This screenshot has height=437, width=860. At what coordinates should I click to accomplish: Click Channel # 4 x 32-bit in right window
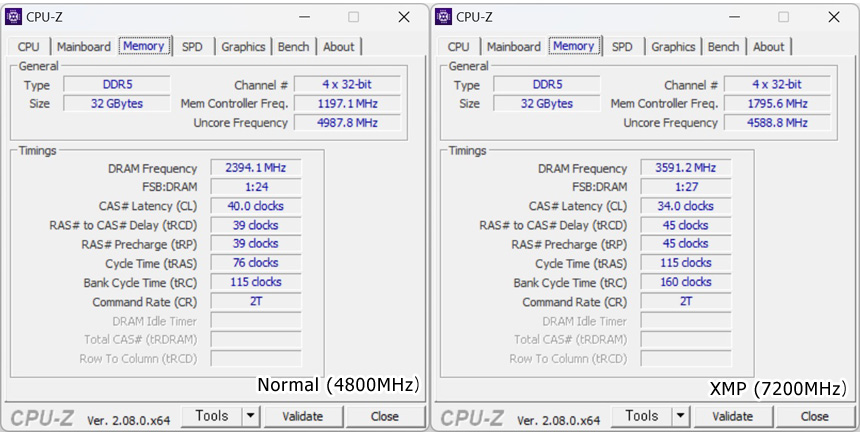[778, 84]
